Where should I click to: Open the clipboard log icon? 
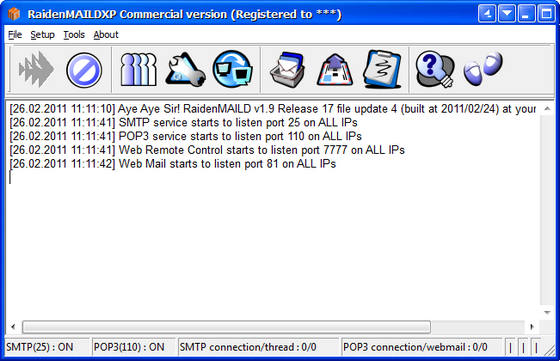coord(382,69)
